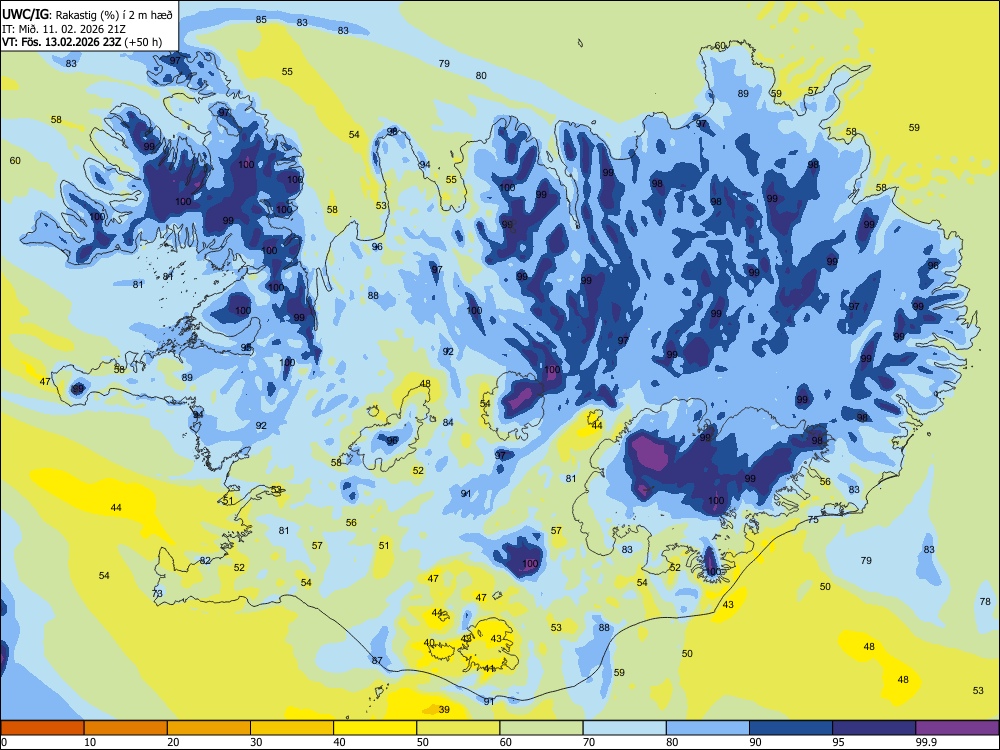Click the '90' legend scale label at bottom
Viewport: 1000px width, 750px height.
coord(755,742)
